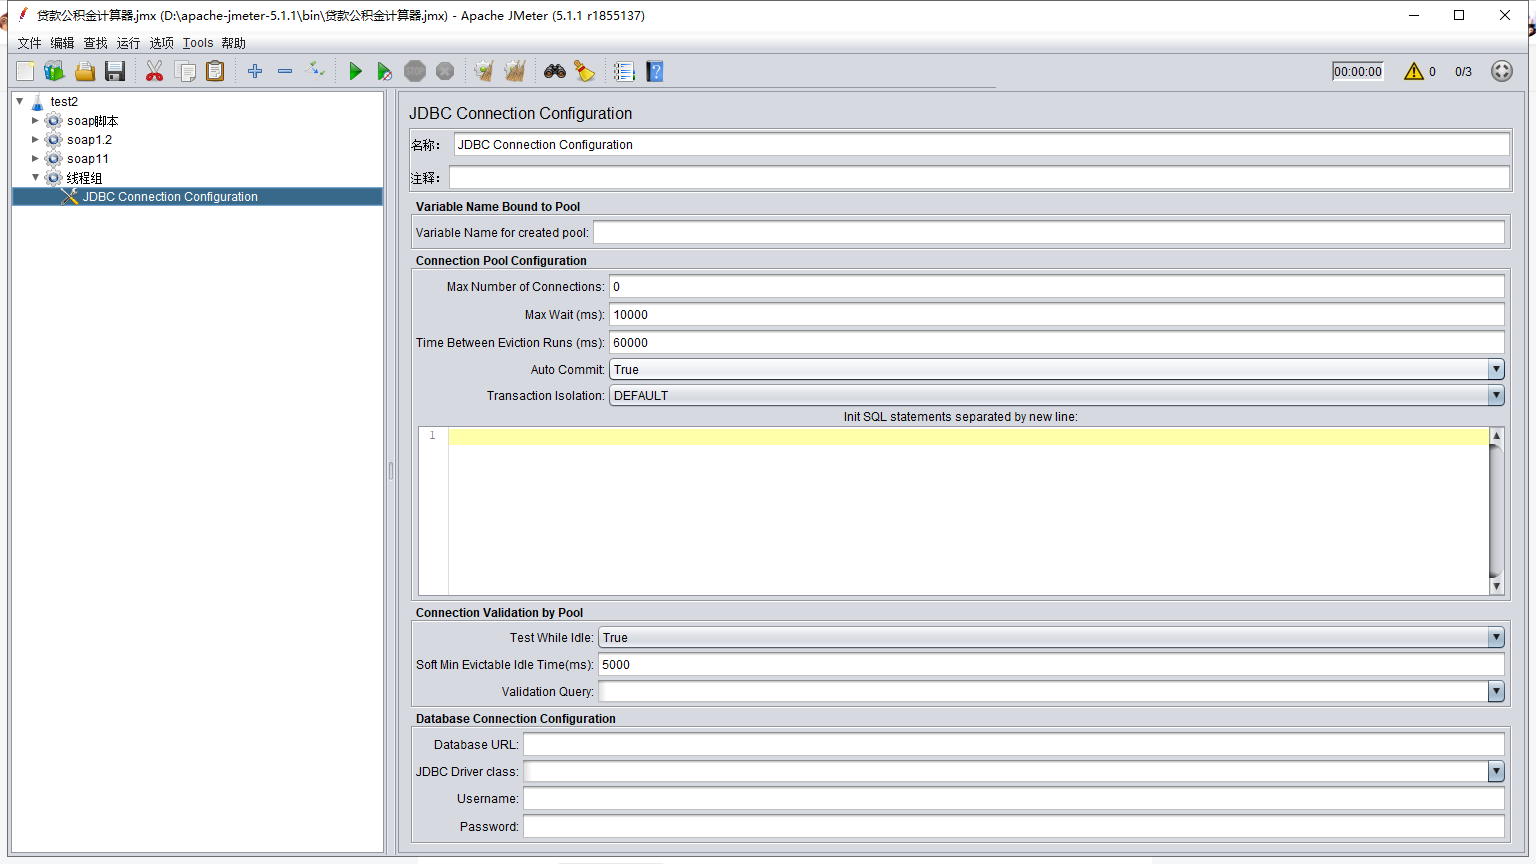Viewport: 1536px width, 864px height.
Task: Select the soap脚本 thread group
Action: pyautogui.click(x=92, y=121)
